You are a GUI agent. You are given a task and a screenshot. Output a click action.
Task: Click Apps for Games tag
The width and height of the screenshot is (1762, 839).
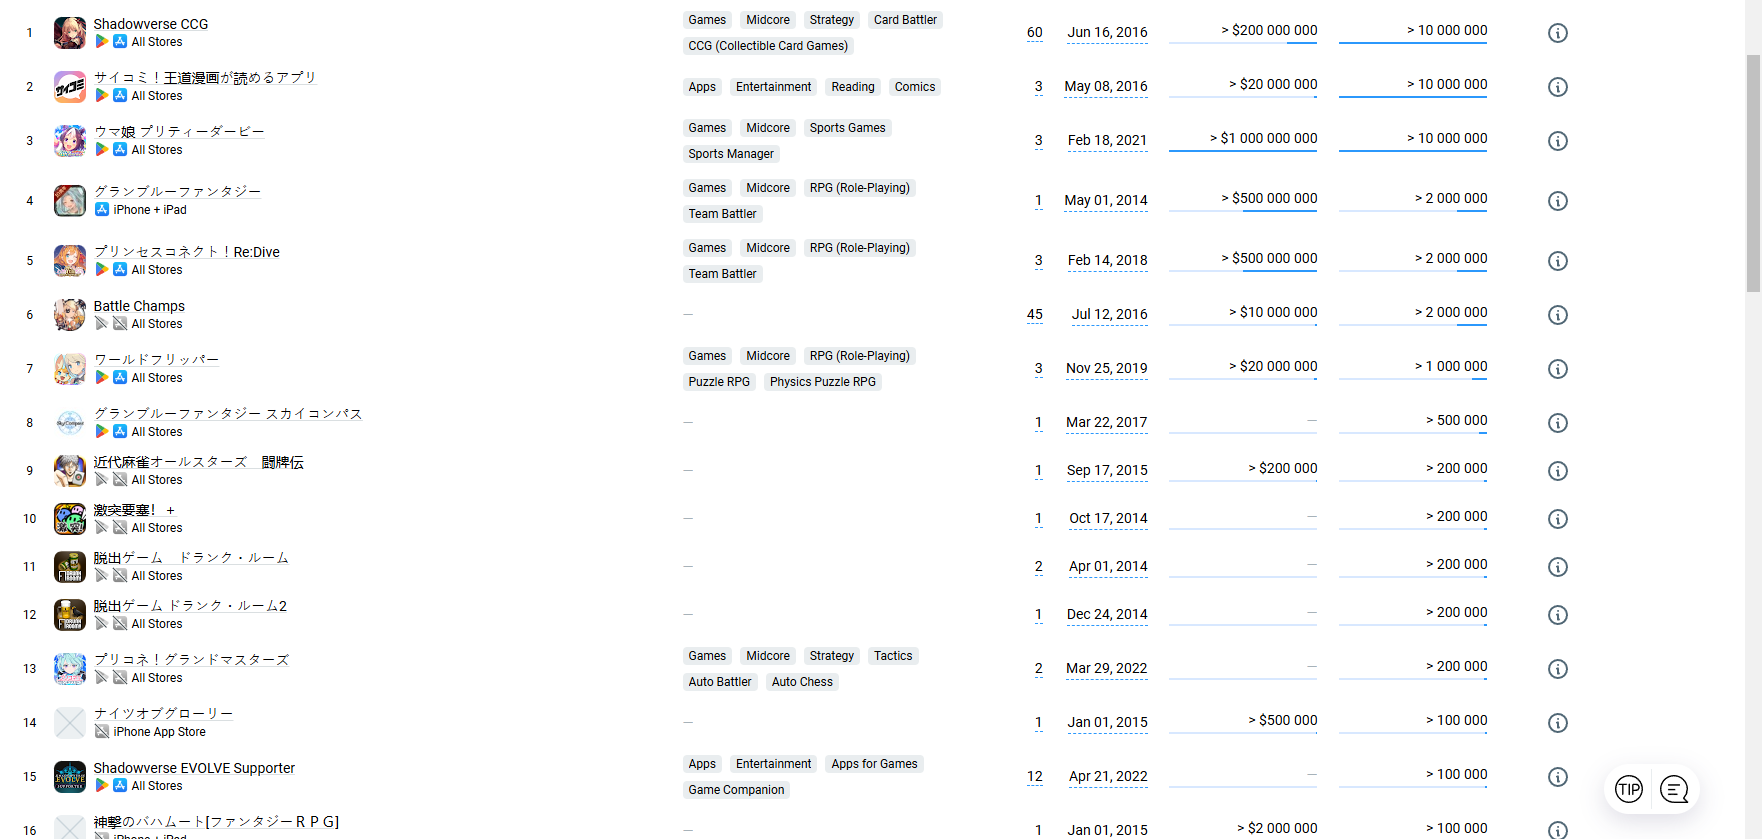(x=874, y=764)
